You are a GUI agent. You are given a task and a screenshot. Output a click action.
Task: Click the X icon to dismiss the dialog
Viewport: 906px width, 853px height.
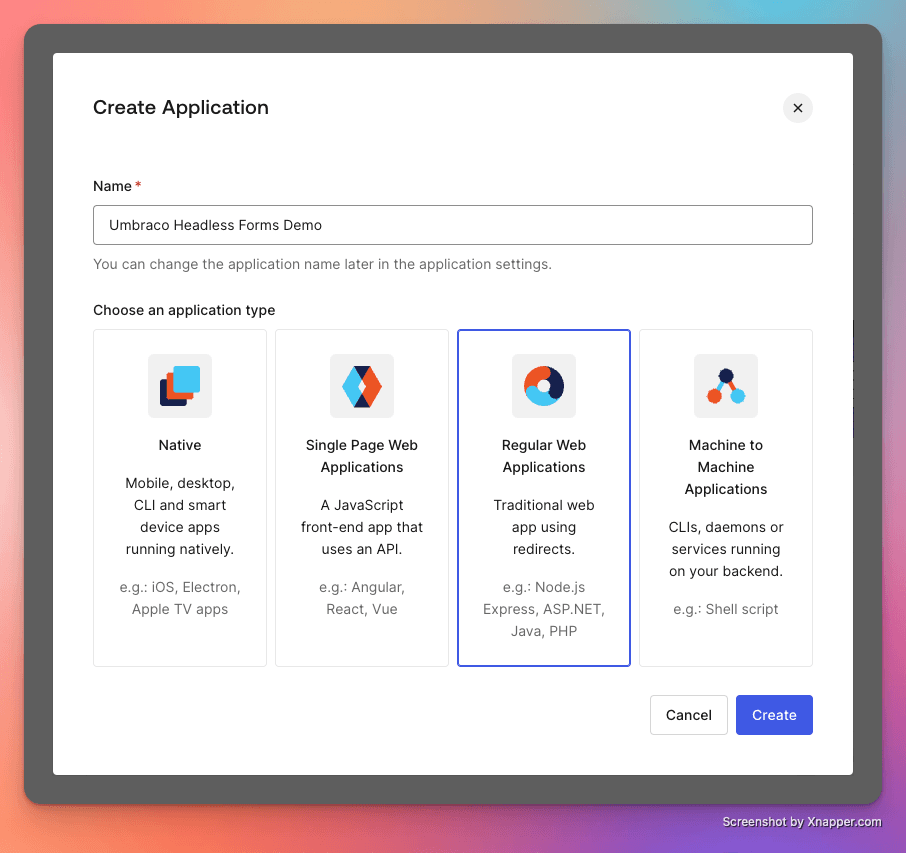coord(797,108)
